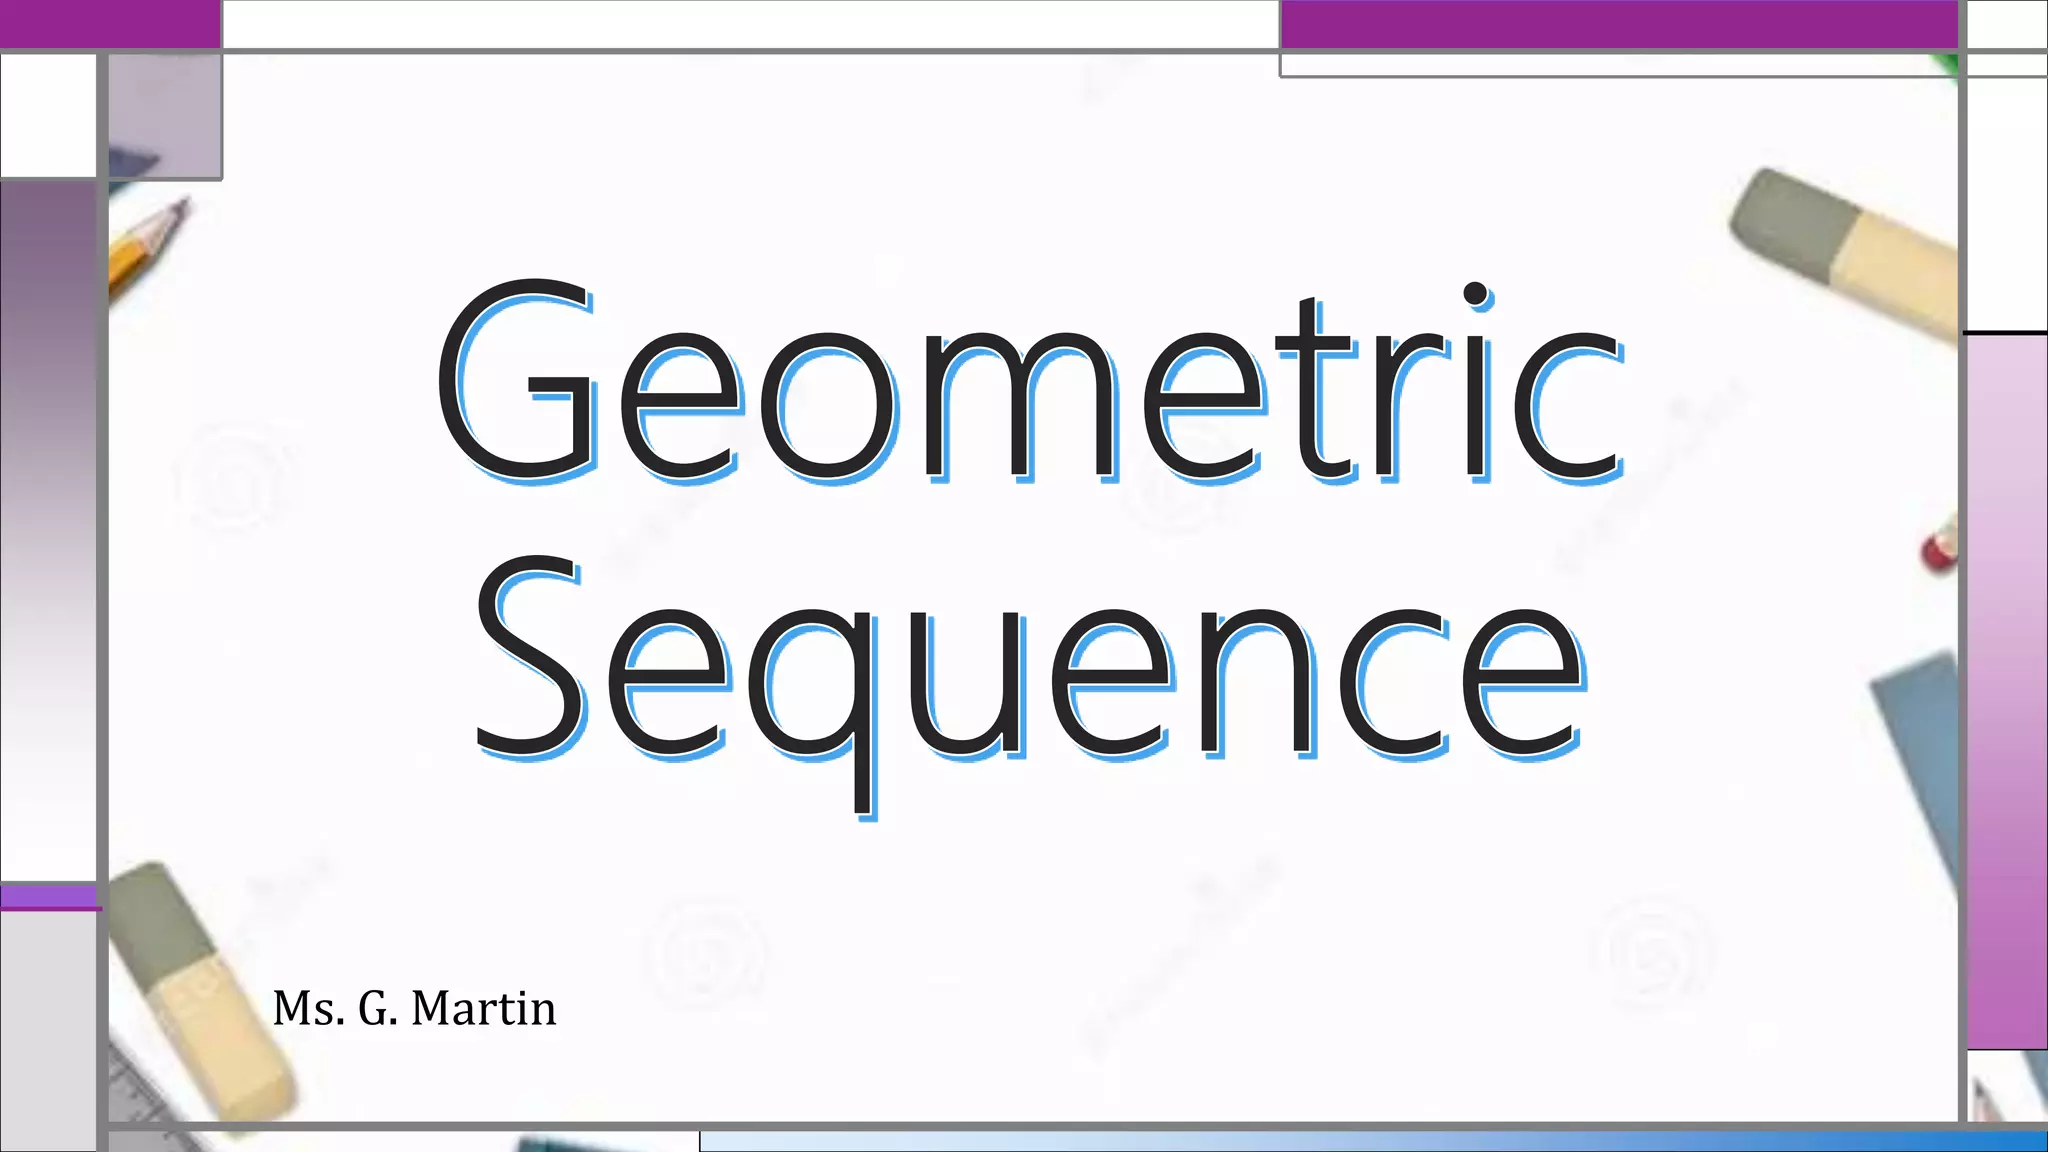
Task: Click the spiral watermark at bottom center
Action: tap(706, 955)
